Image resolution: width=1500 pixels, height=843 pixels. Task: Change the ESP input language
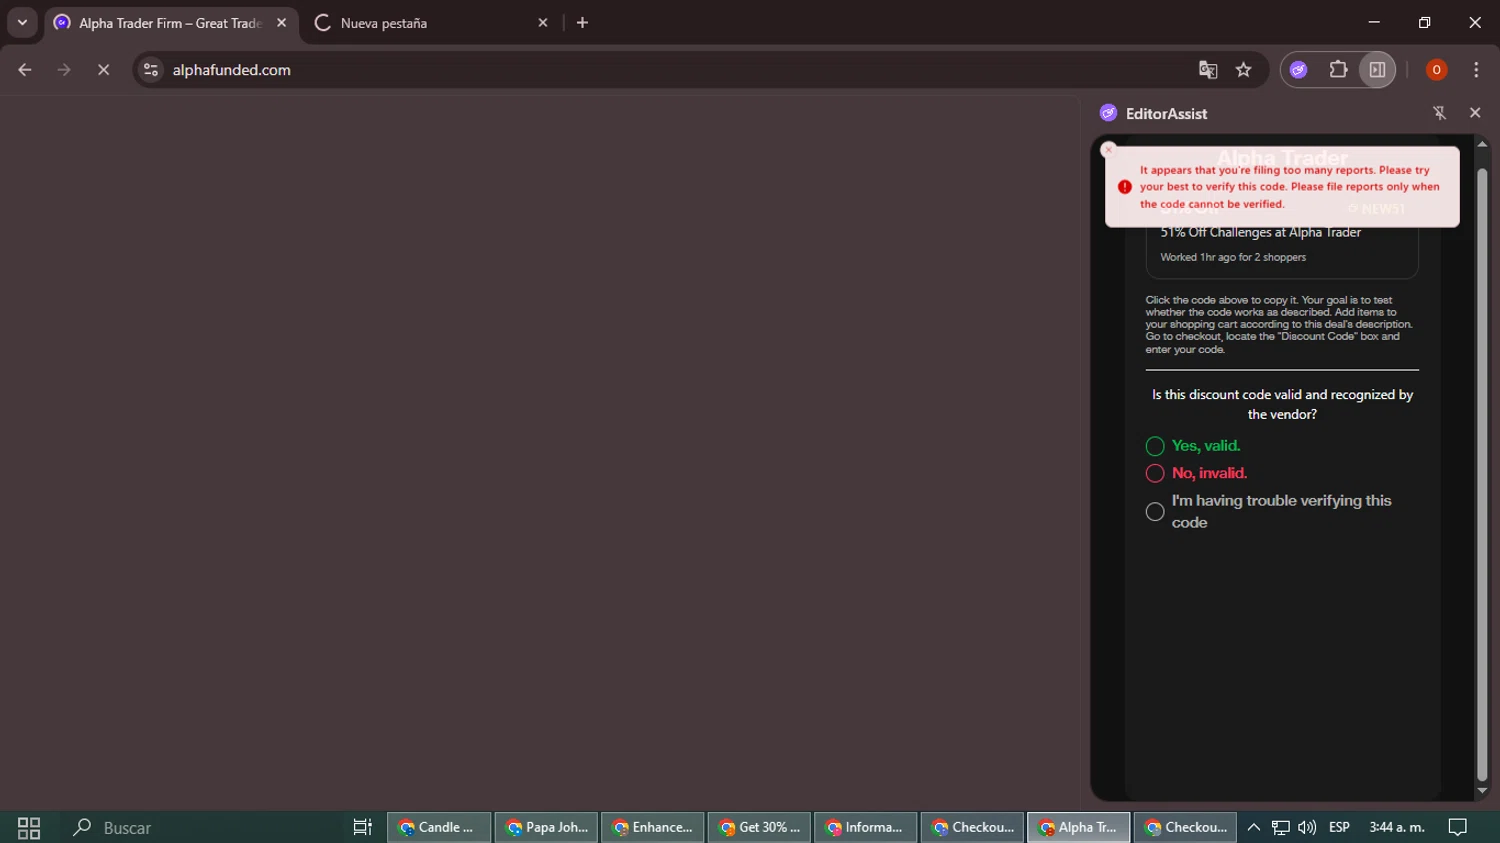click(1340, 828)
